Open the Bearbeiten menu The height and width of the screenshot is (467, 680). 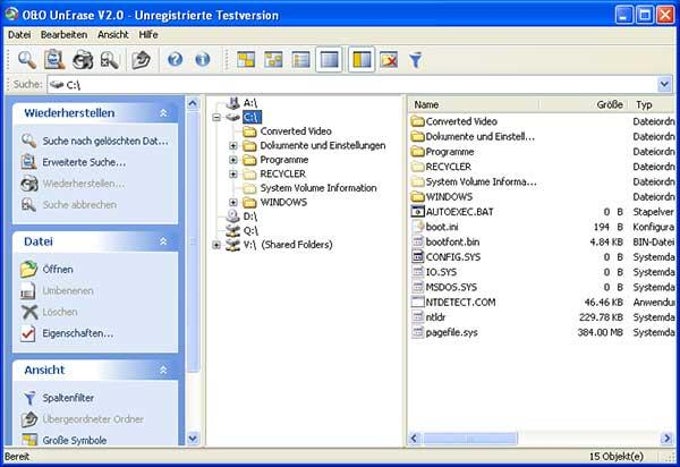(x=64, y=35)
